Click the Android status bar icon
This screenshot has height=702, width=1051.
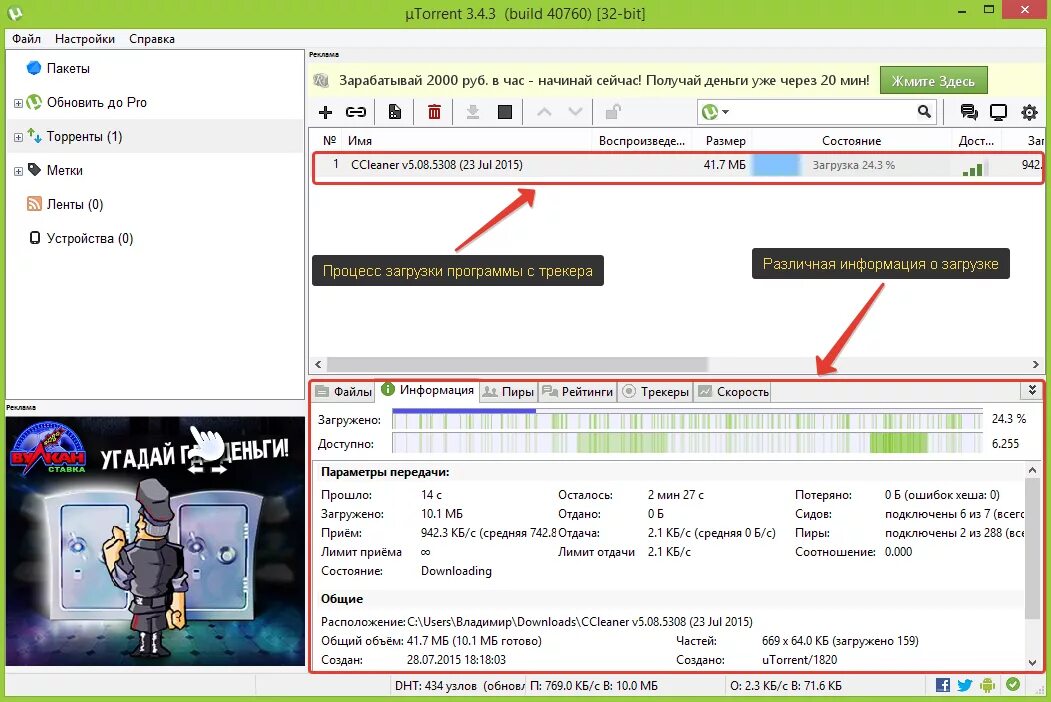click(987, 685)
